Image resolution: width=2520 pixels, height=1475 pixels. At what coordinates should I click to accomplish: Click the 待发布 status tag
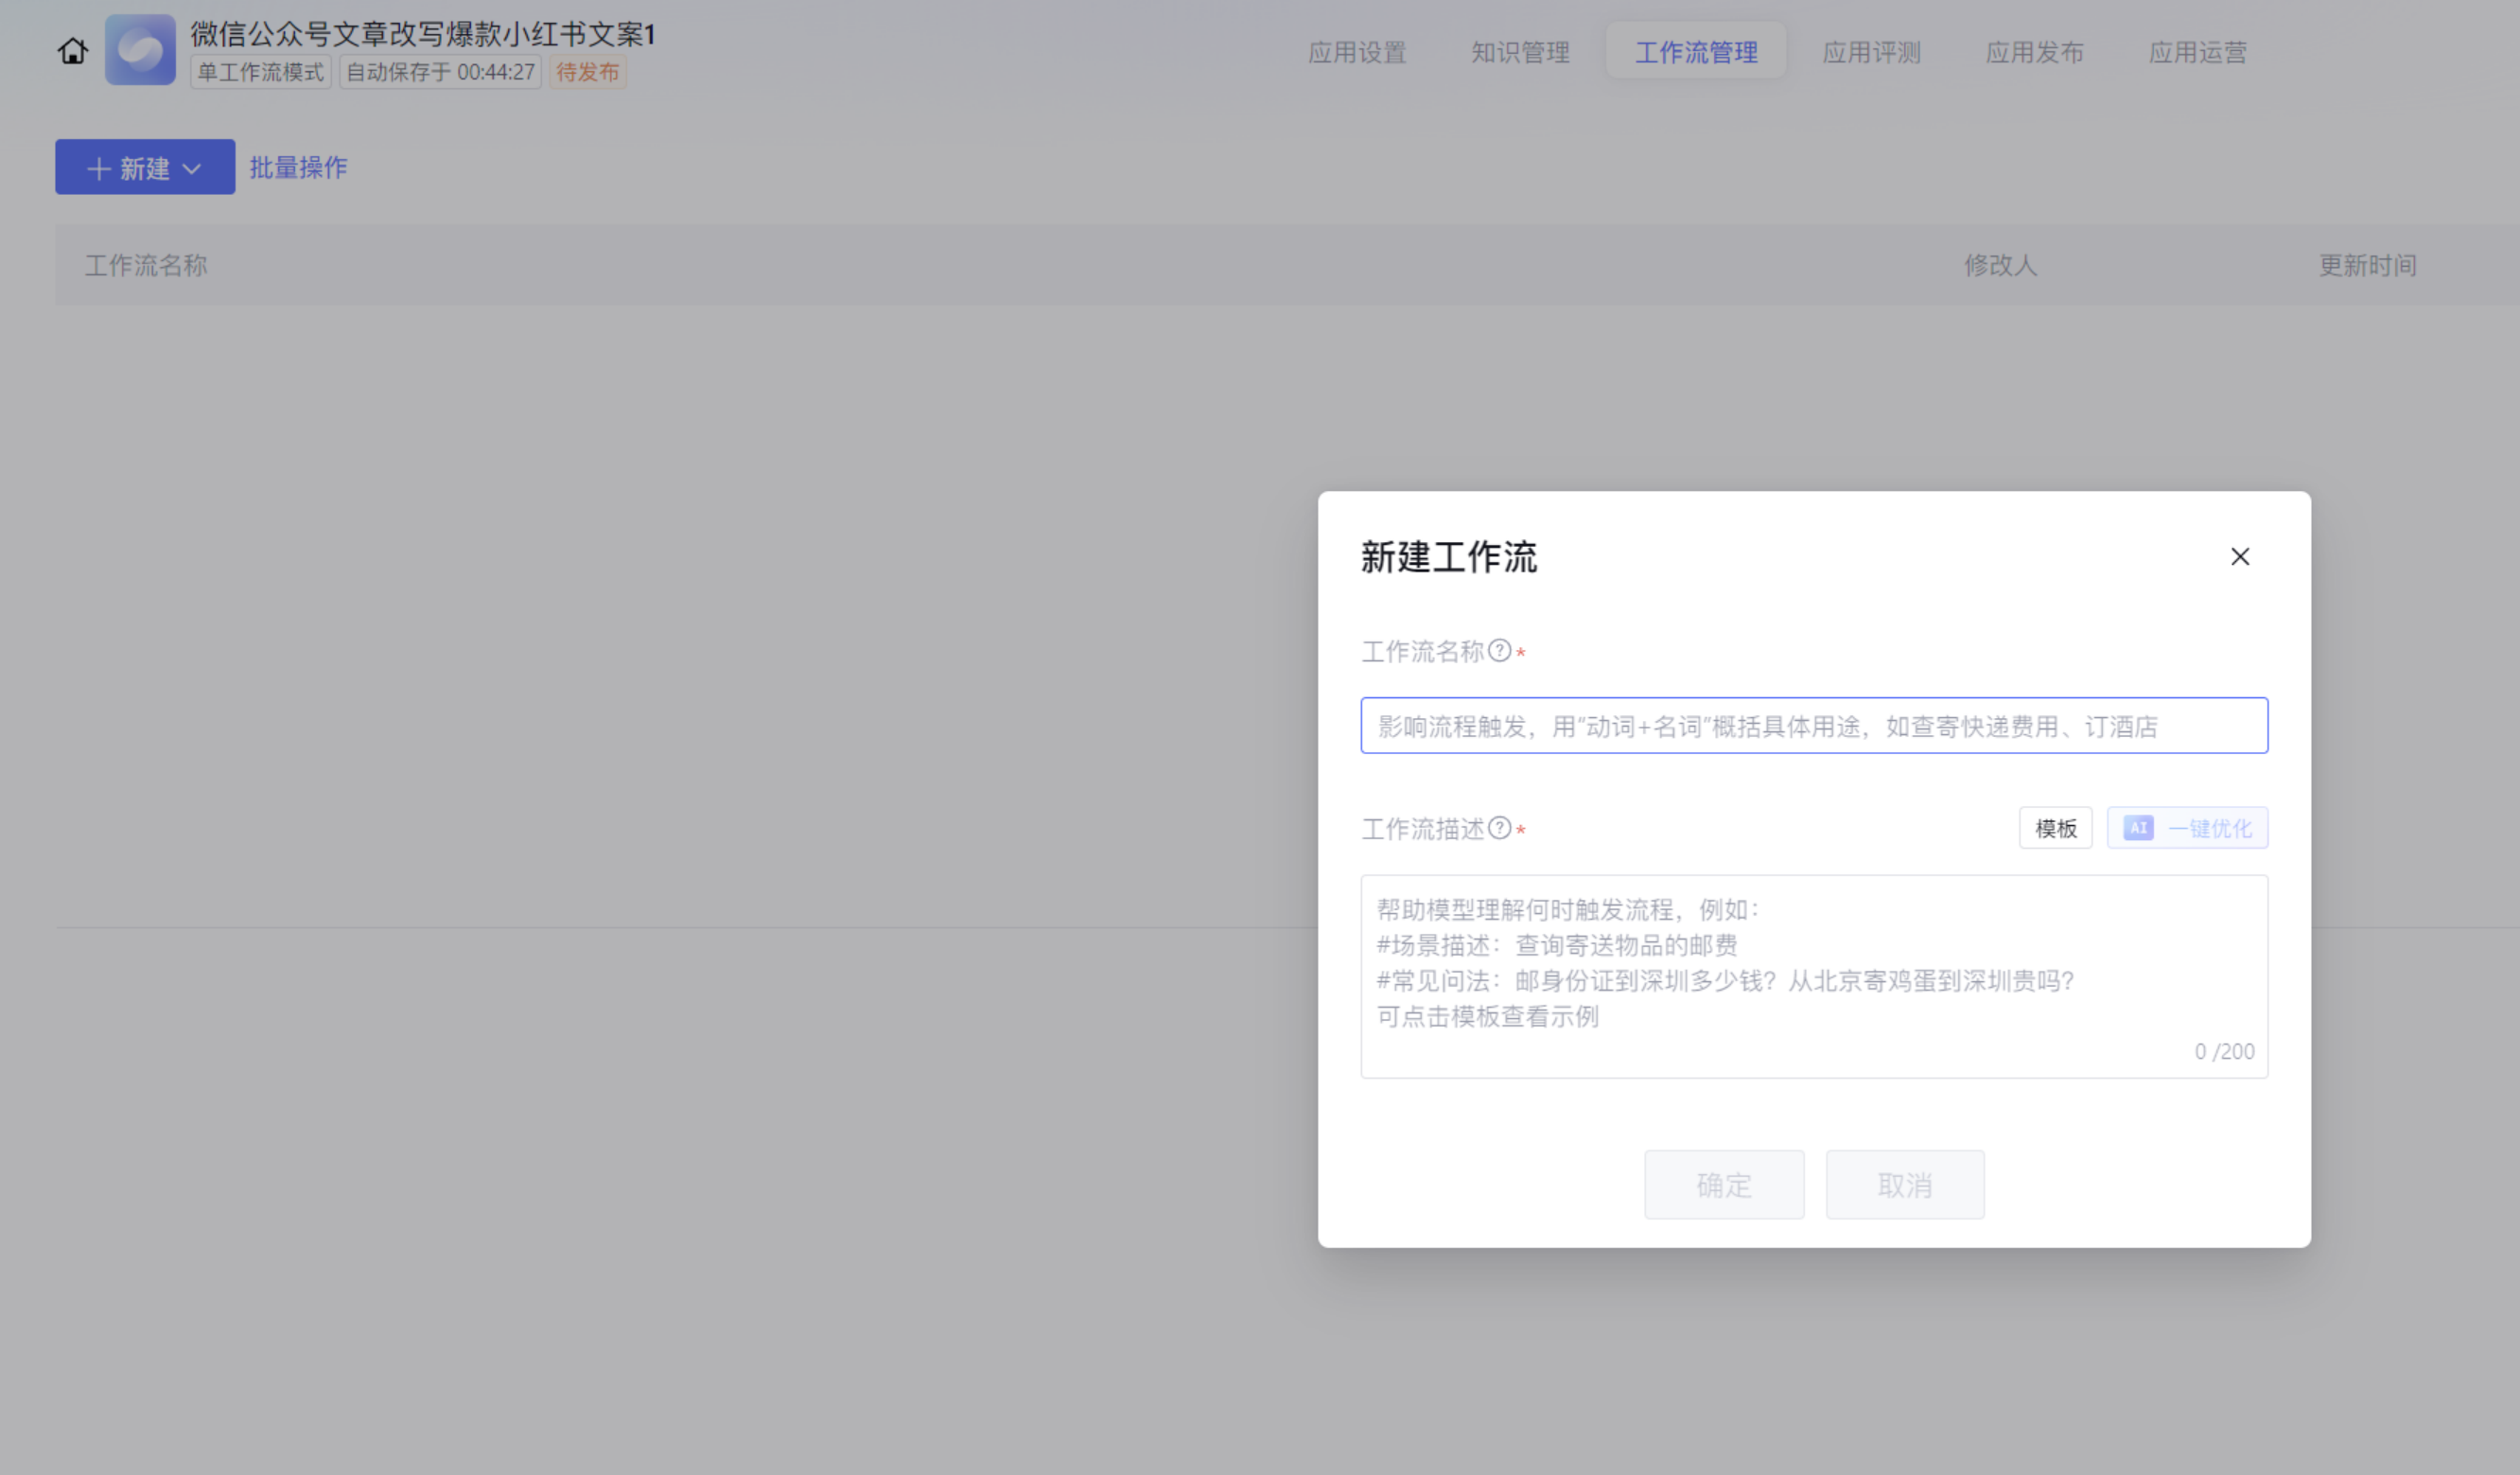click(x=587, y=72)
